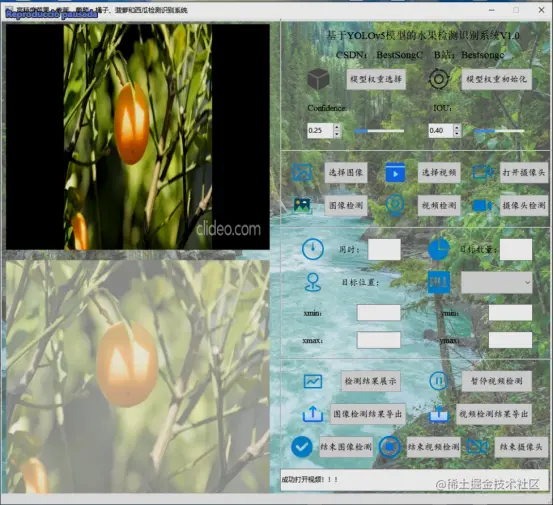Click the blue square icon beside dropdown
This screenshot has height=505, width=554.
[x=439, y=282]
